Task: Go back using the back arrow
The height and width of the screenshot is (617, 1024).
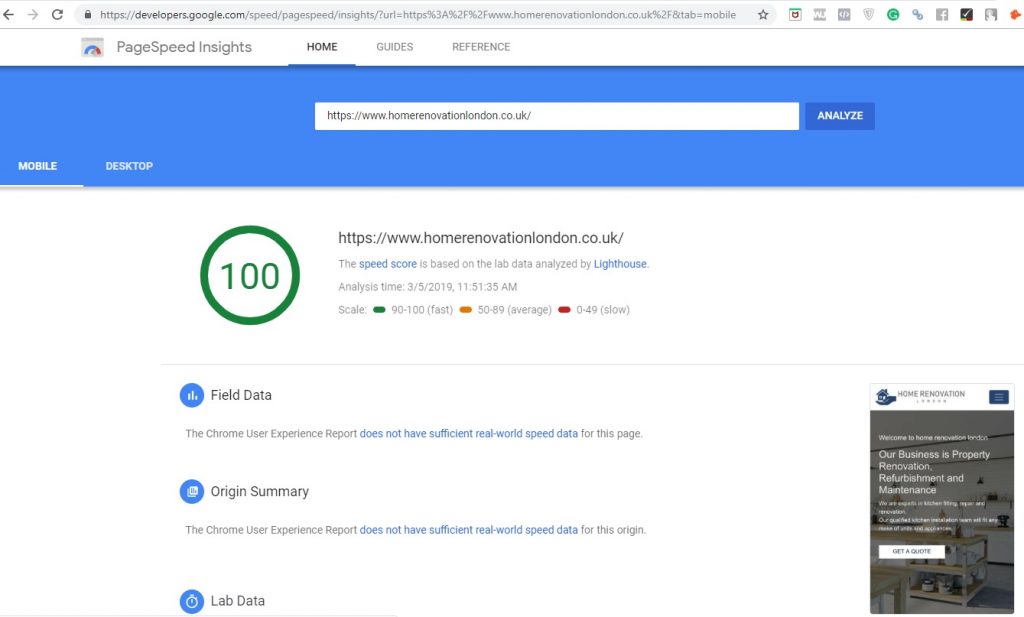Action: 10,15
